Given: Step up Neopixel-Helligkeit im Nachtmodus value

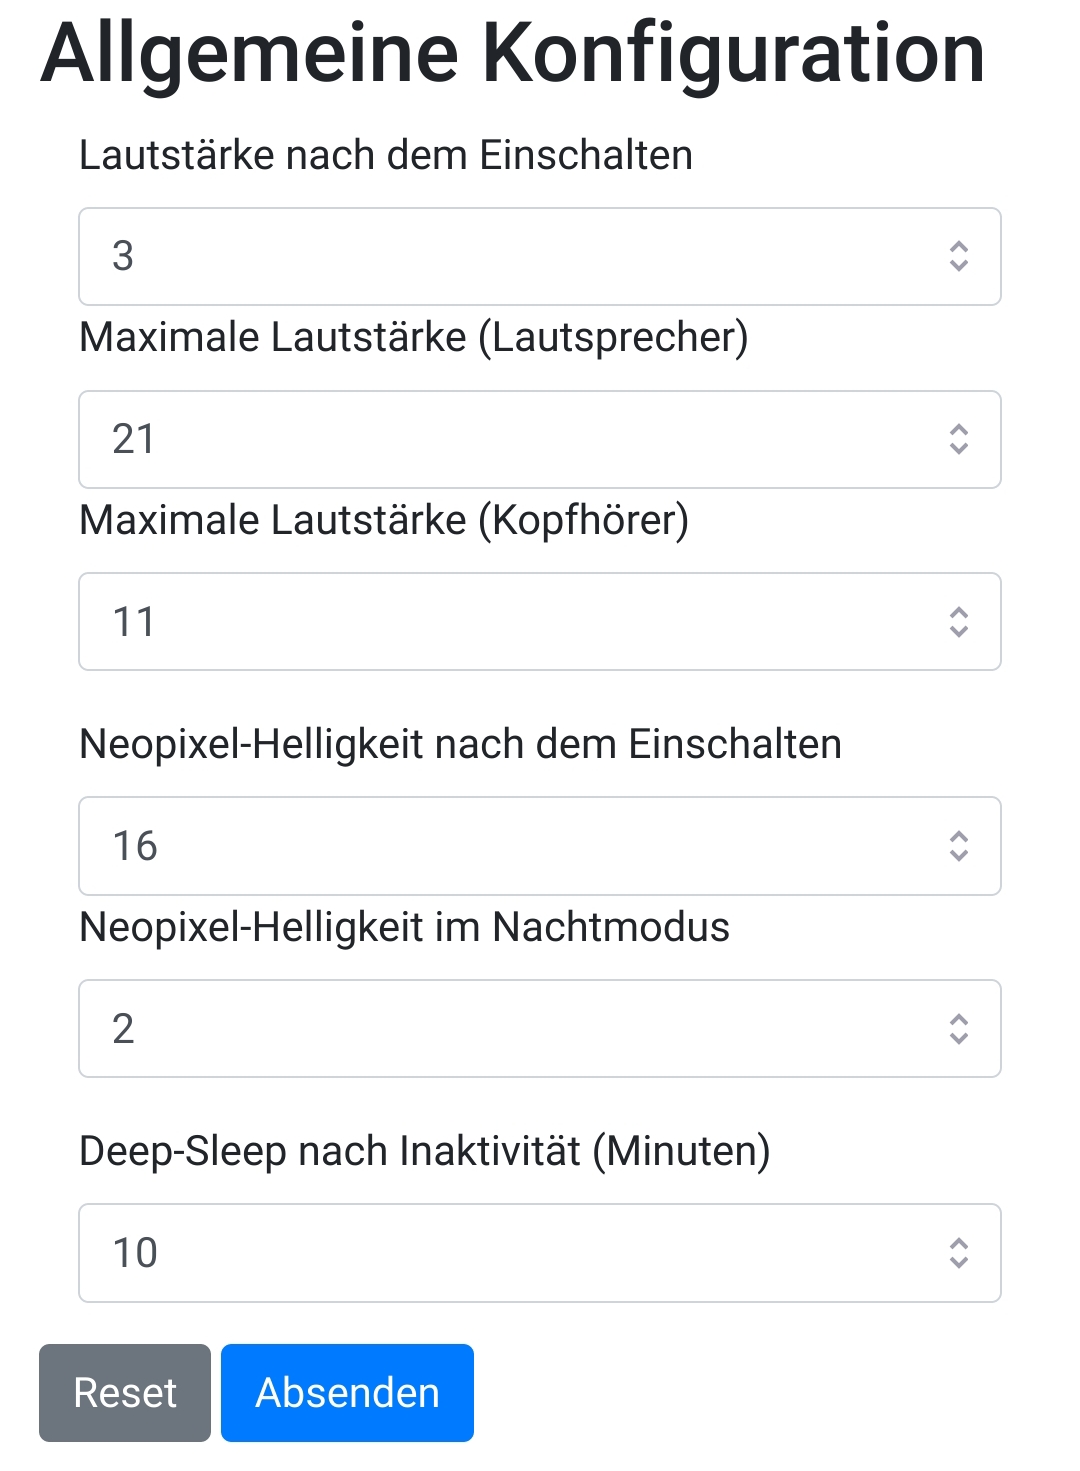Looking at the screenshot, I should pyautogui.click(x=959, y=1018).
